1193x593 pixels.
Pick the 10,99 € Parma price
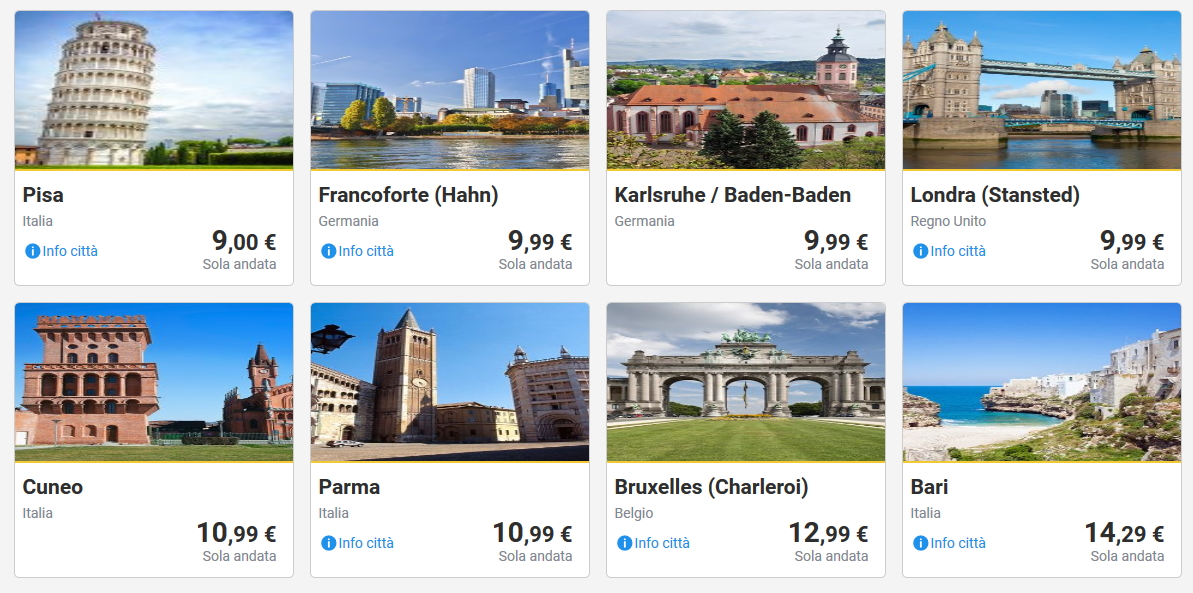pos(532,533)
